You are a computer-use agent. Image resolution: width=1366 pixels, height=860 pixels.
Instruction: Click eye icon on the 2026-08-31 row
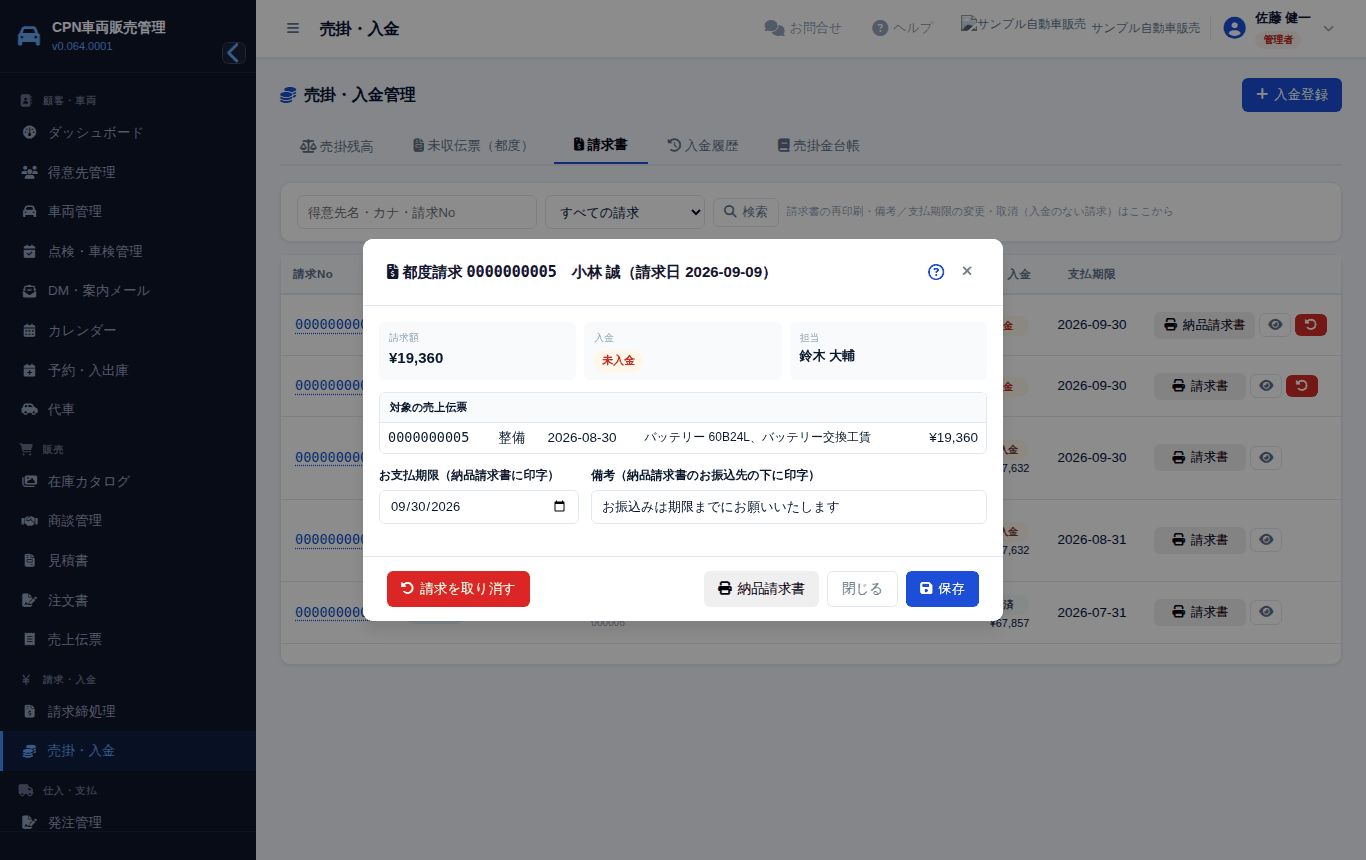[1266, 540]
